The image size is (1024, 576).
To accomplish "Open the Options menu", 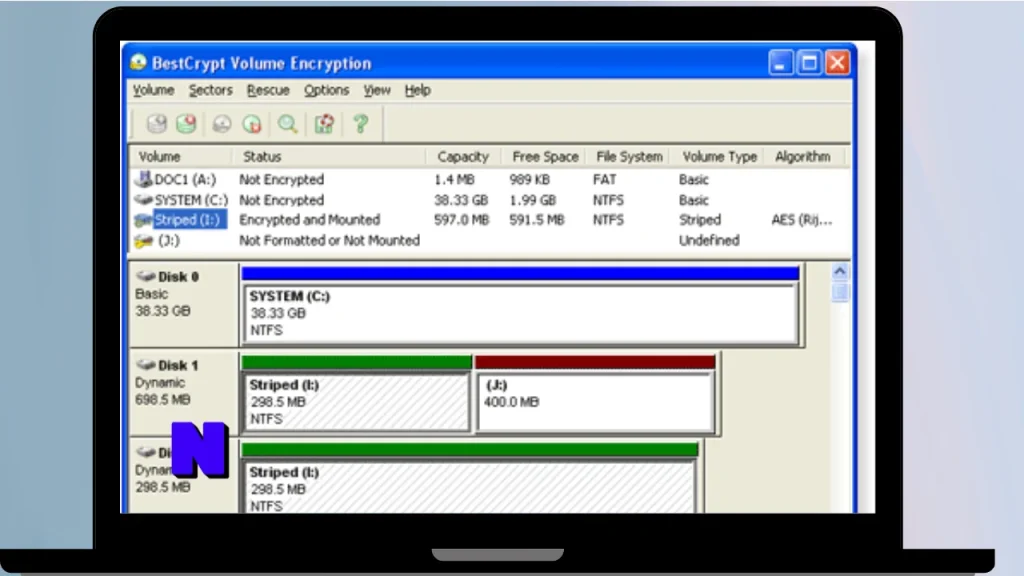I will (326, 90).
